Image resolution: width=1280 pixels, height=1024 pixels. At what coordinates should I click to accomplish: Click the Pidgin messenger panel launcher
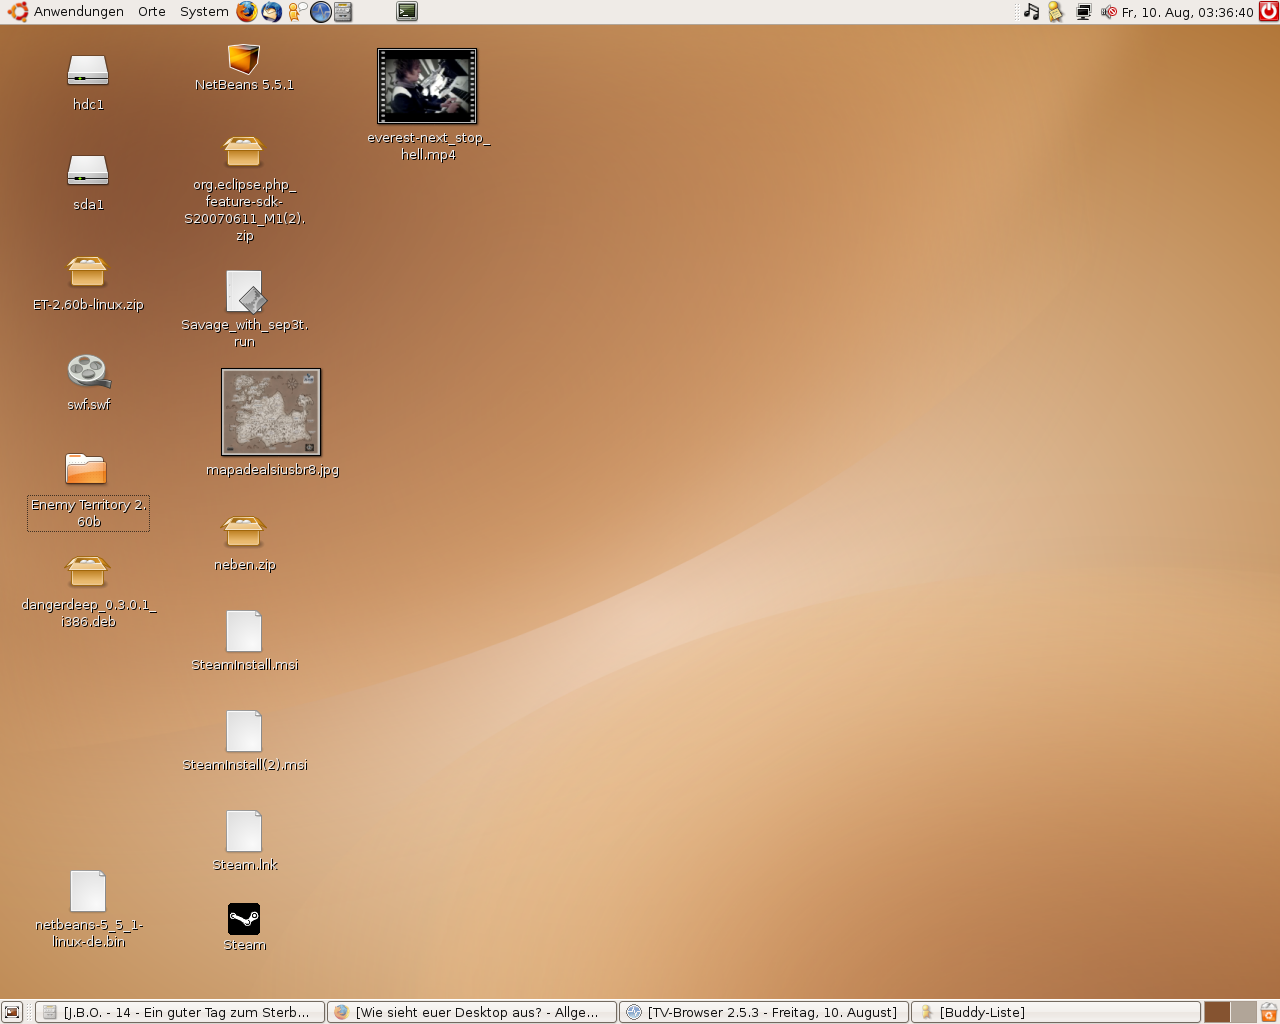(x=296, y=12)
